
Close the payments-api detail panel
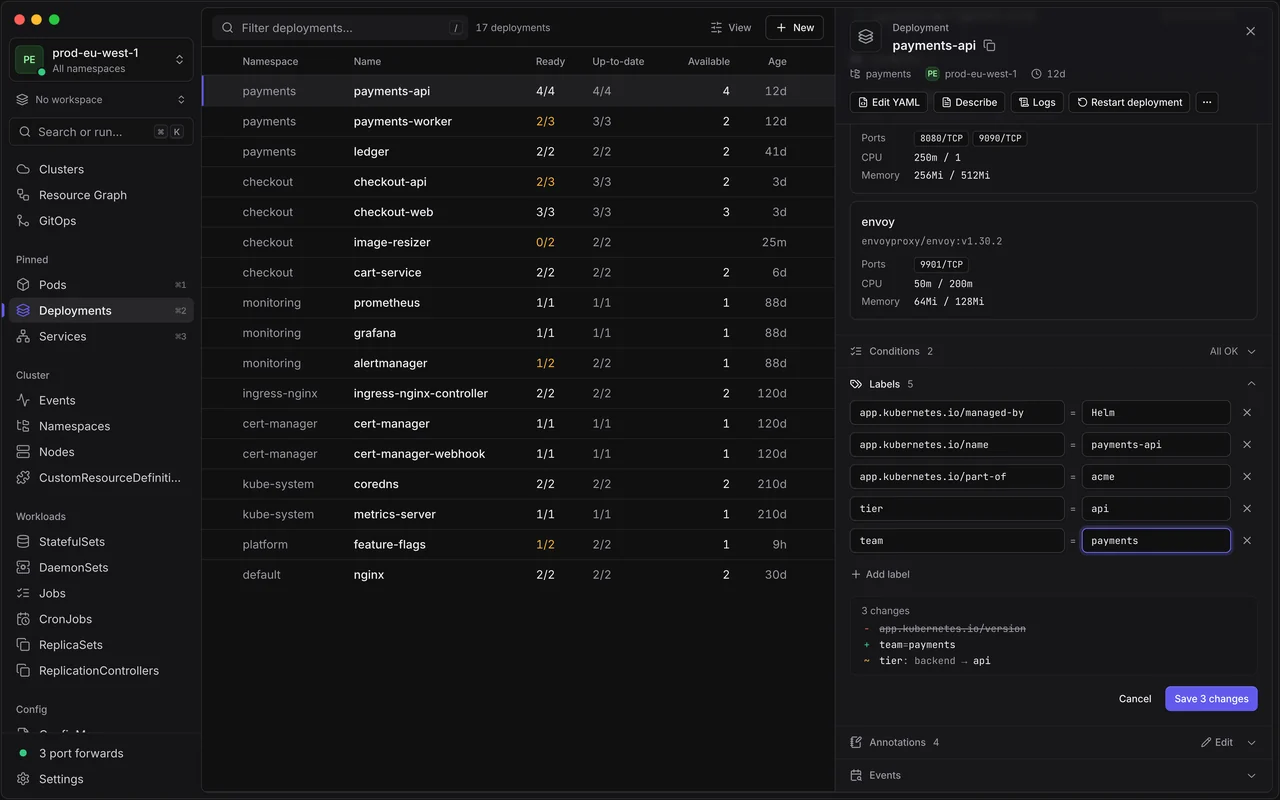point(1250,32)
